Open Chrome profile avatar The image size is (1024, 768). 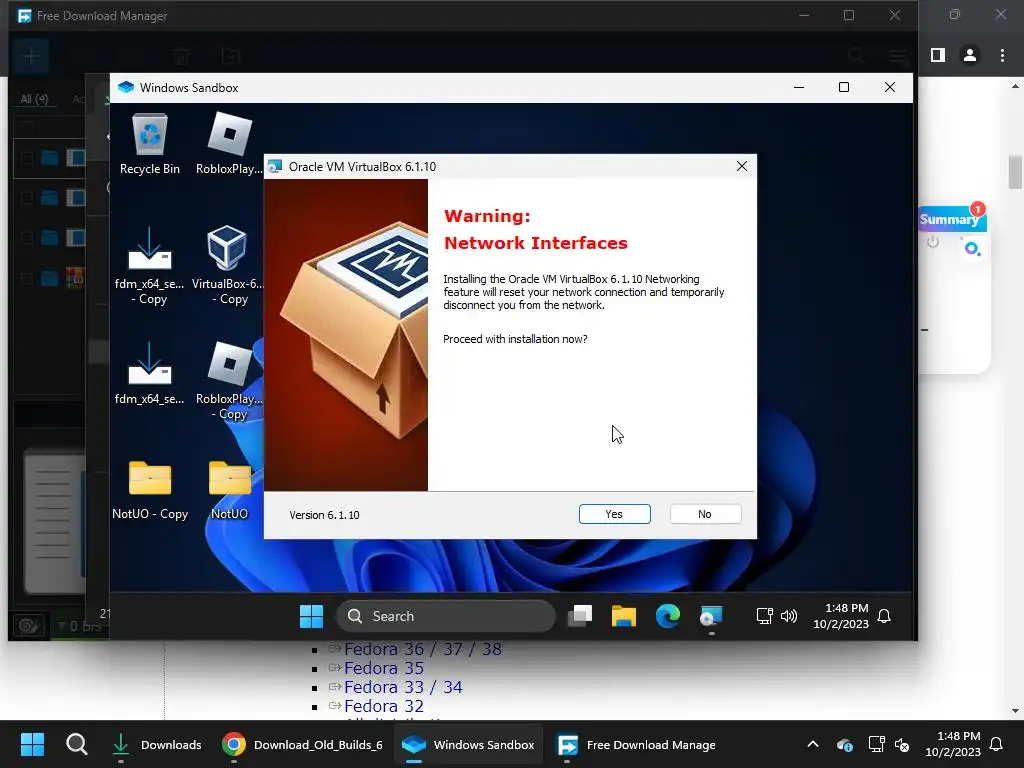point(970,56)
